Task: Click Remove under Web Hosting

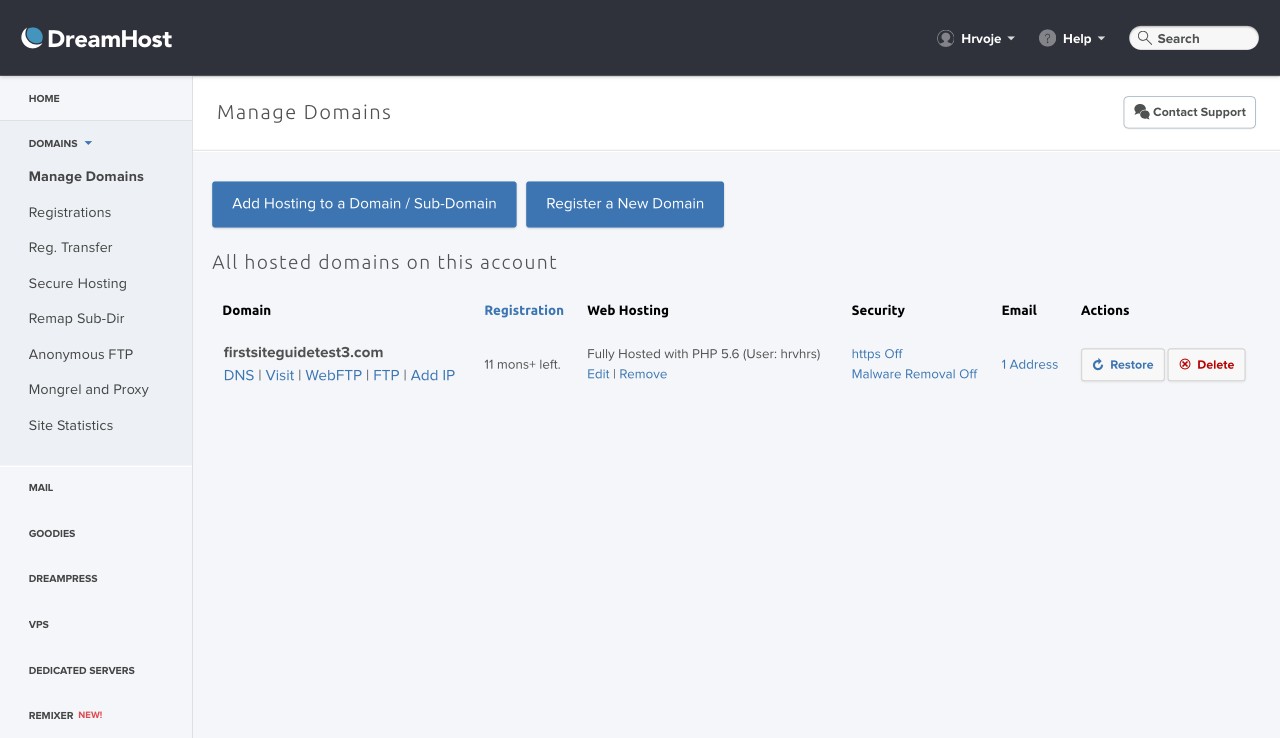Action: 643,374
